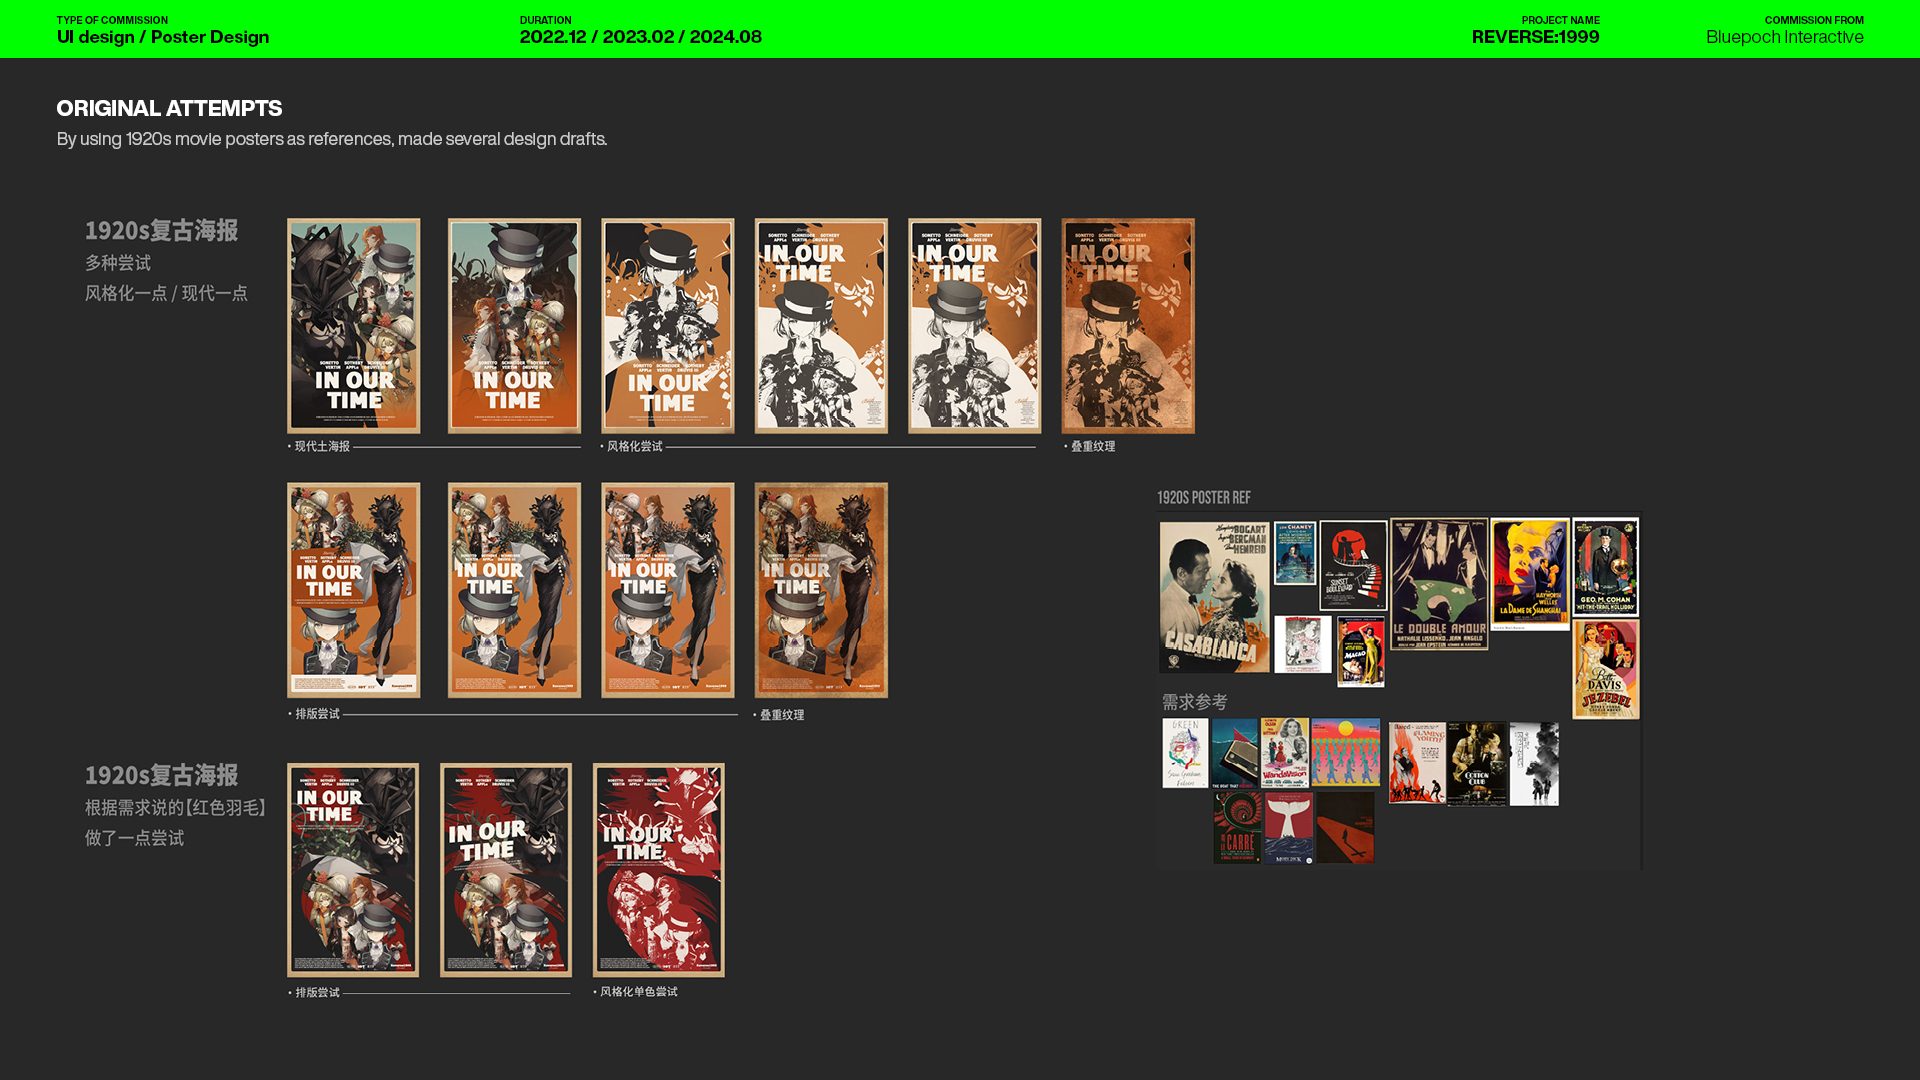Open the textured draft above first-row 叠重纹理 label

pos(1128,326)
